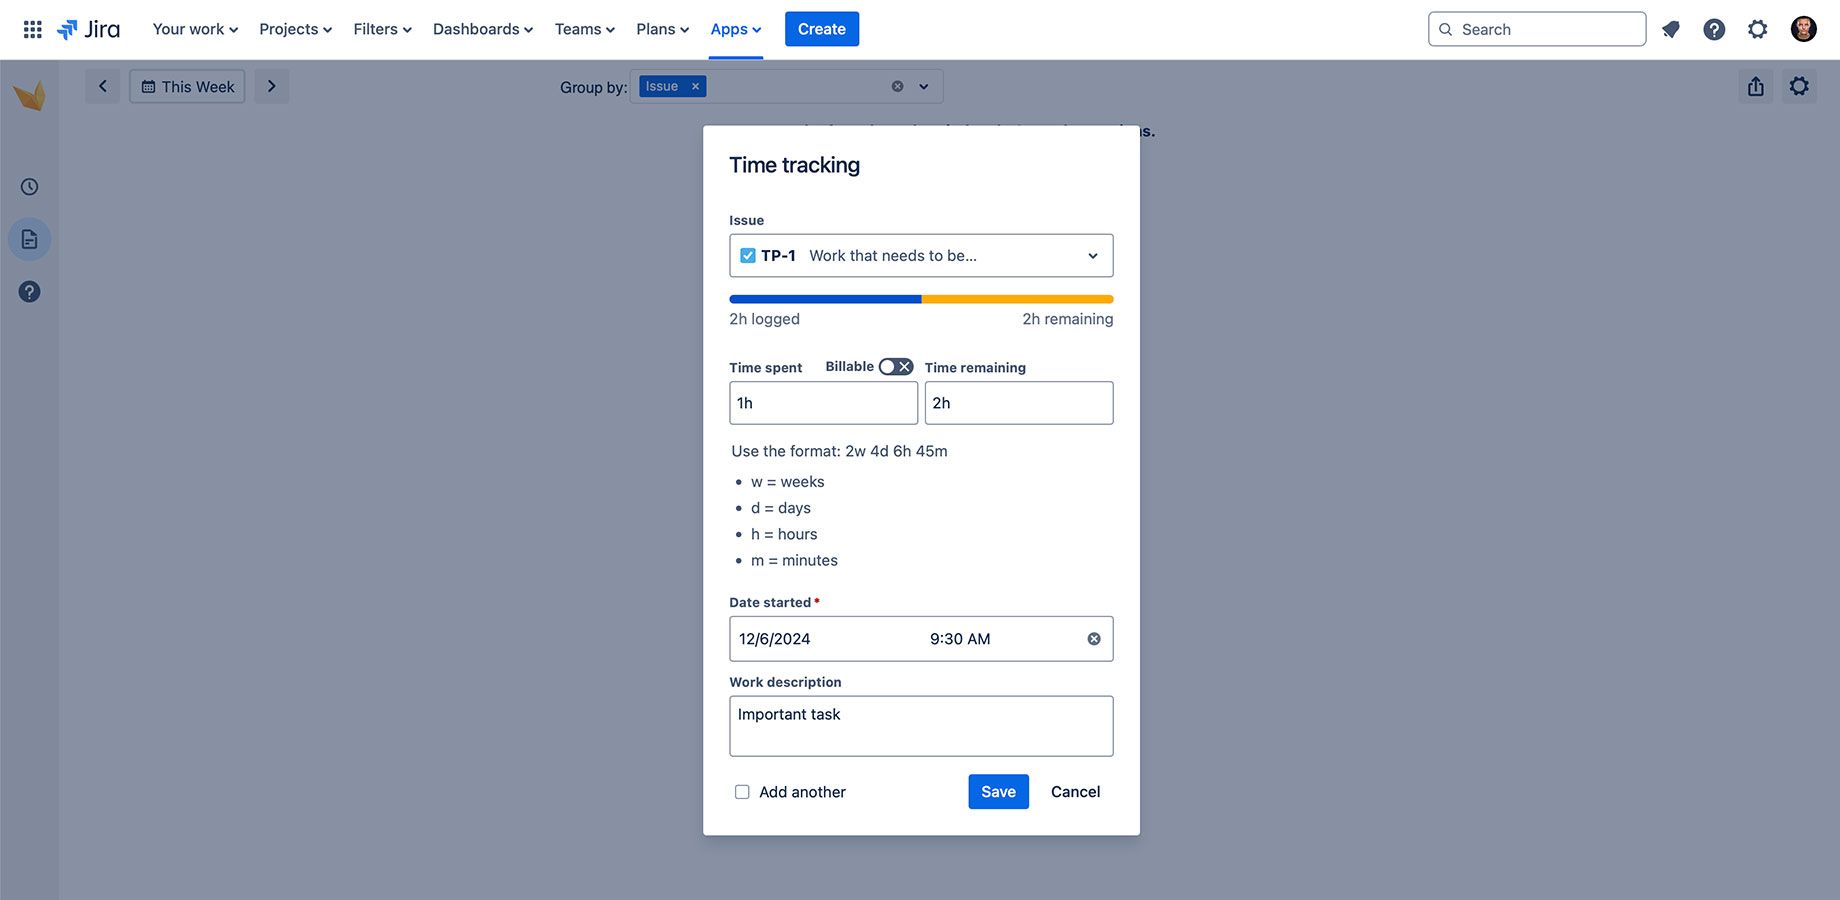Open the sidebar help icon

(30, 292)
